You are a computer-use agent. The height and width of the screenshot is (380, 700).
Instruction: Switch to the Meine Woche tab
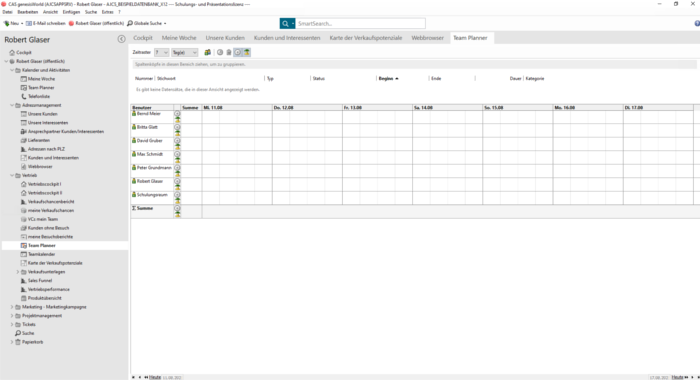[x=179, y=38]
